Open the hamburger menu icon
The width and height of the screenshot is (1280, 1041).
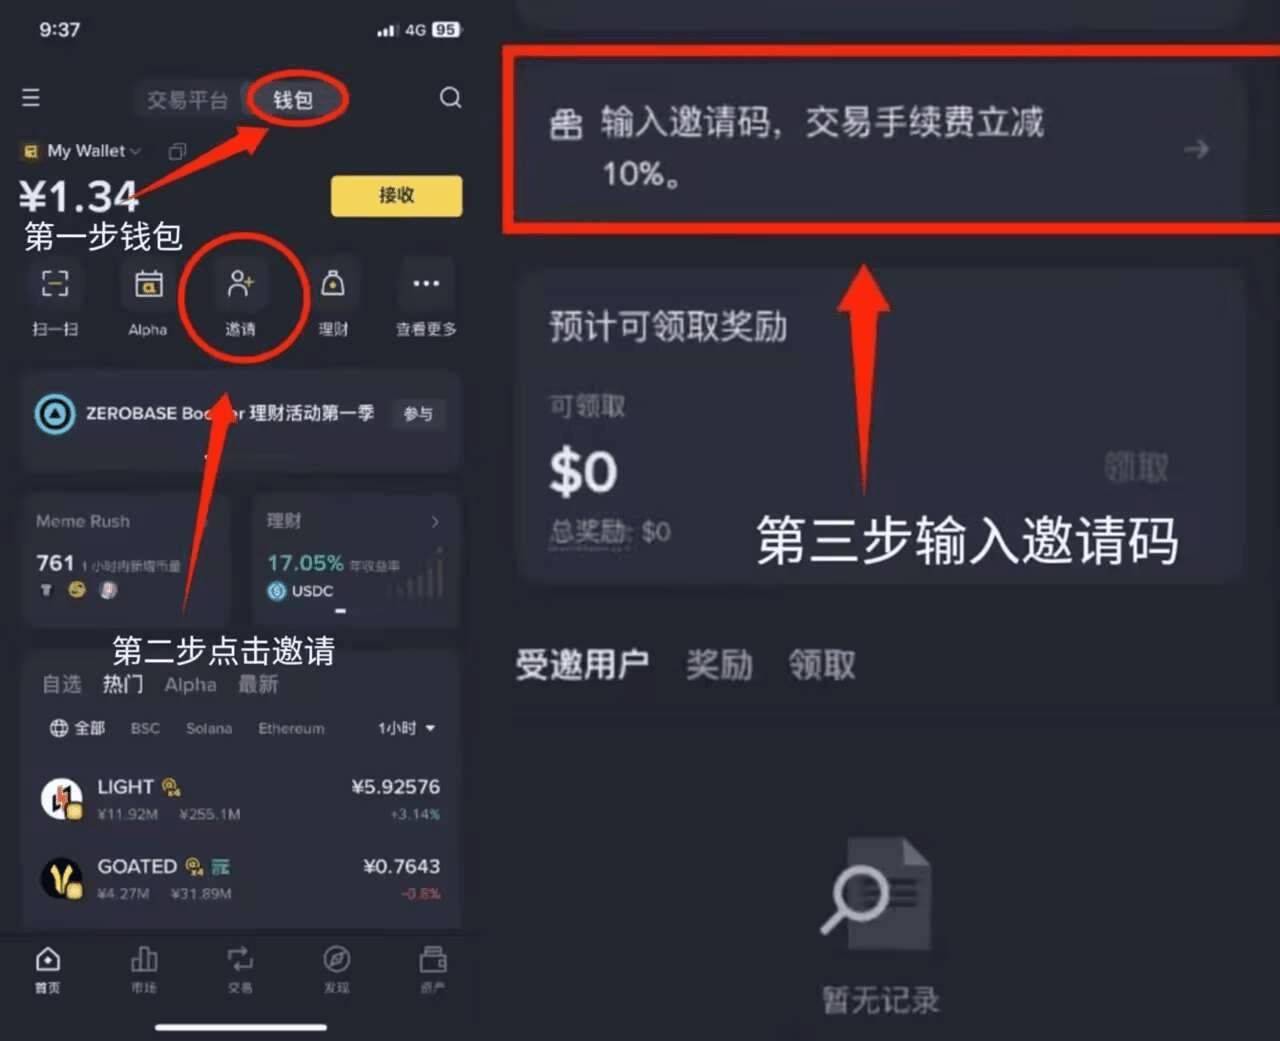pos(31,98)
